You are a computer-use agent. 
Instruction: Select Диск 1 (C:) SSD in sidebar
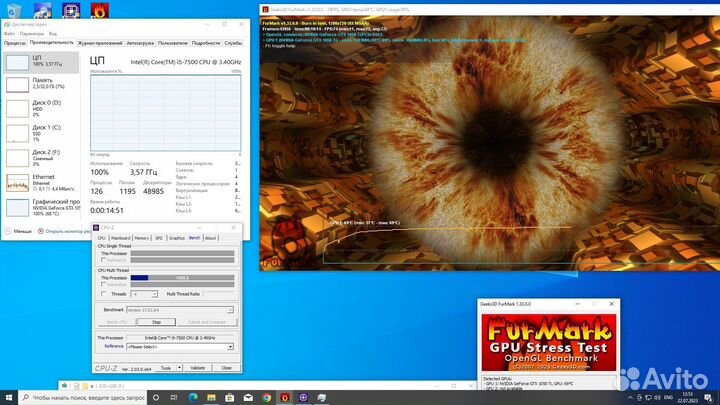tap(18, 133)
